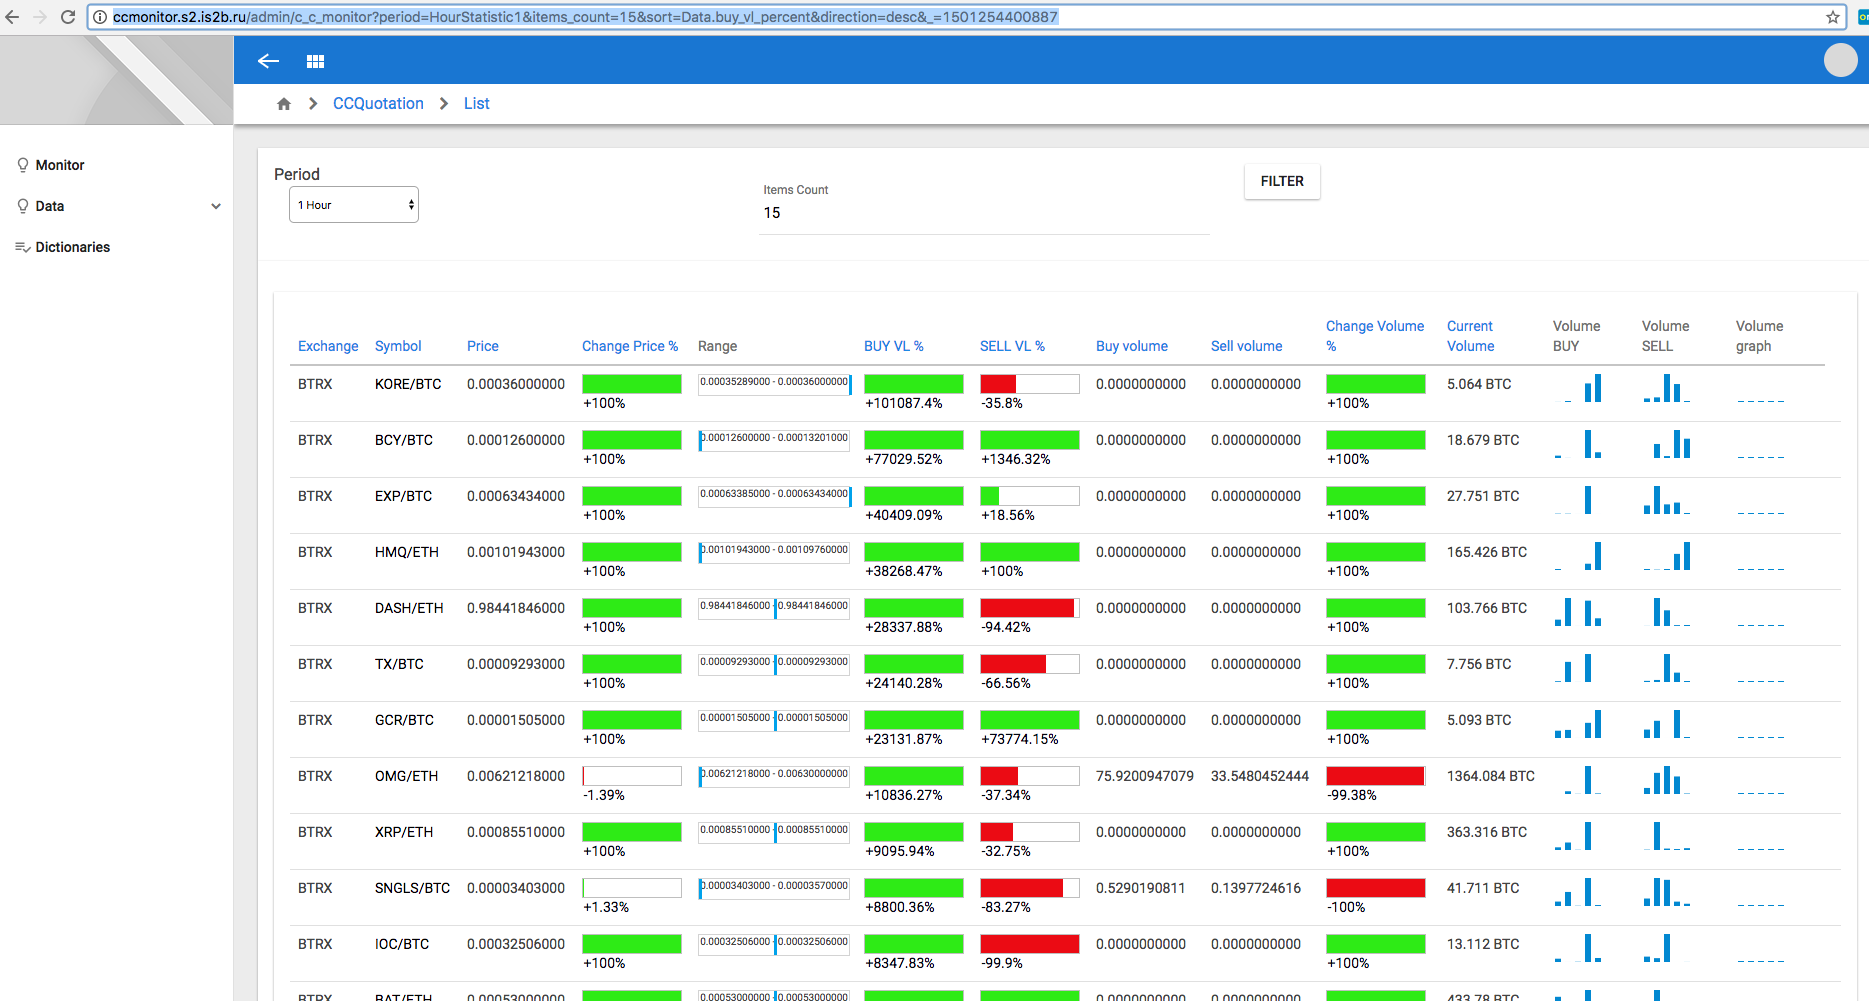Click the home breadcrumb icon
Screen dimensions: 1869x1001
(284, 104)
